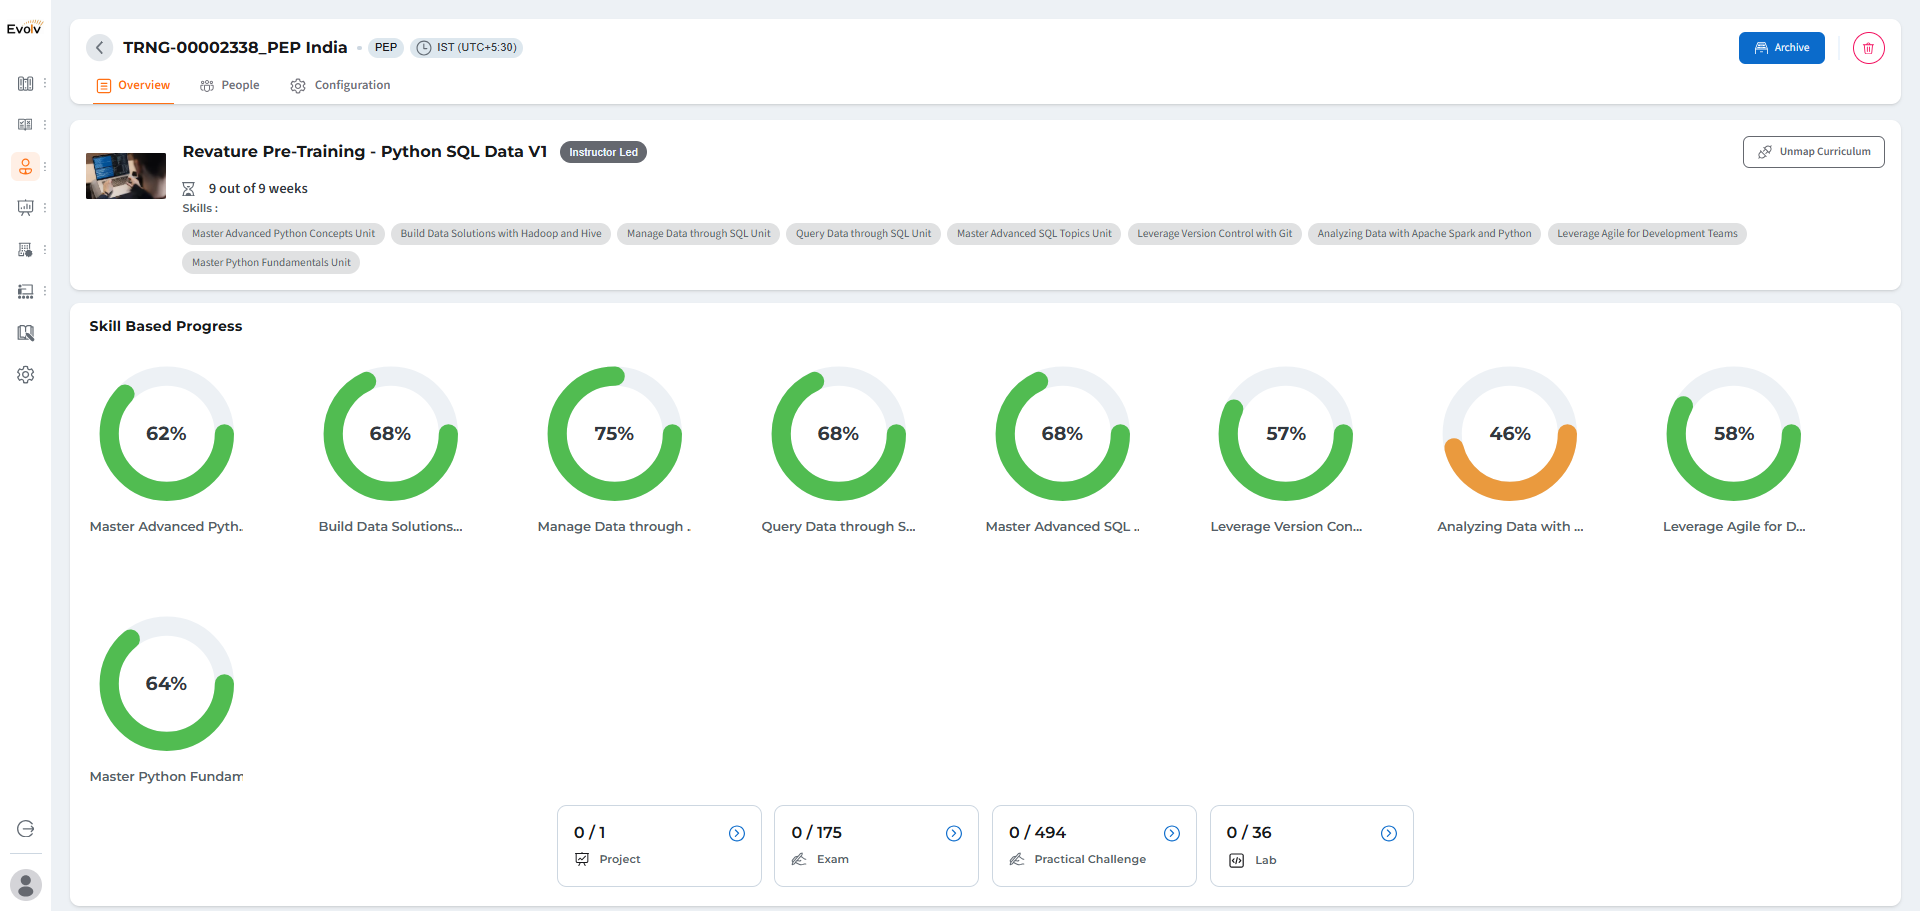The image size is (1920, 911).
Task: Click the Archive button
Action: tap(1781, 48)
